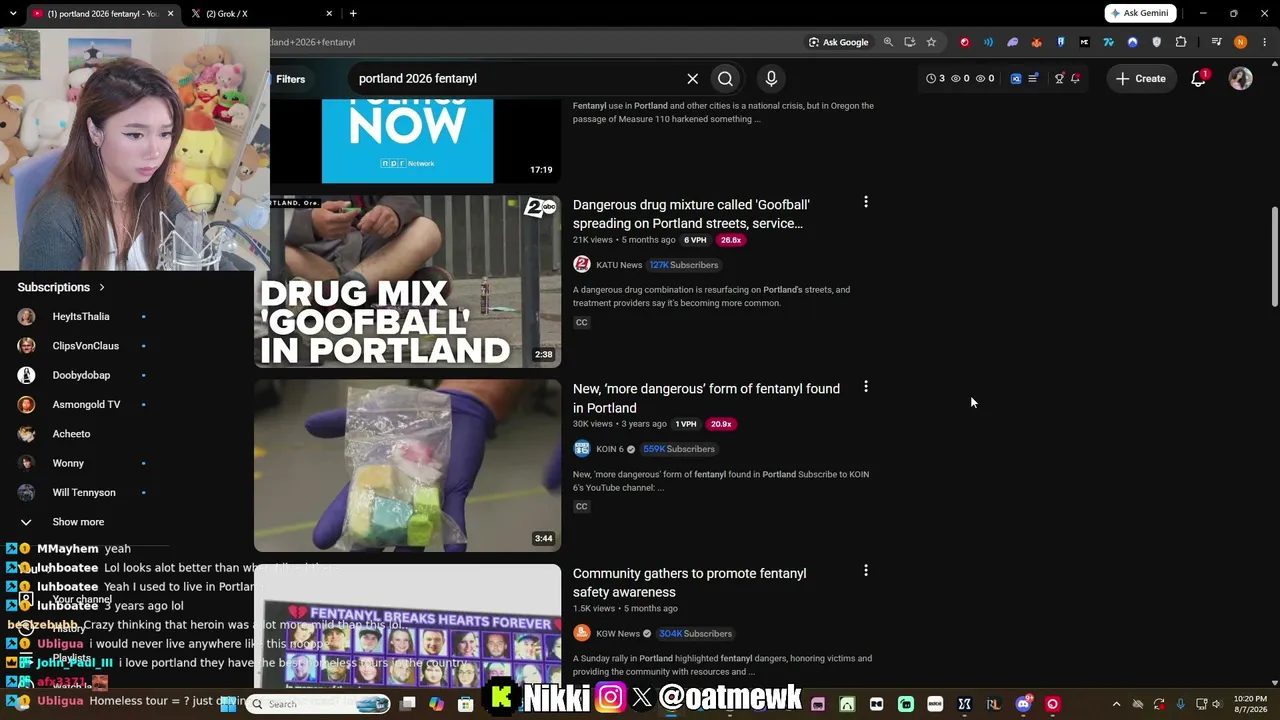This screenshot has width=1280, height=720.
Task: Open the Will Tennyson subscription
Action: point(84,493)
